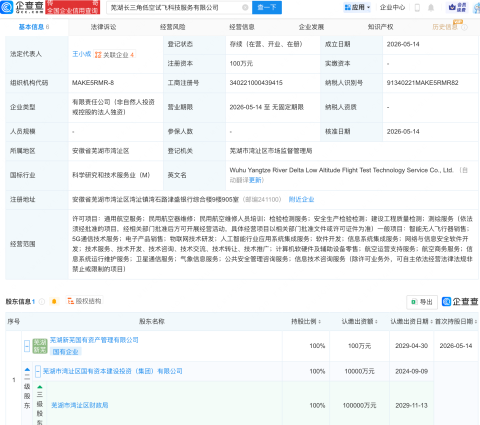Click the 会员 crown membership icon
This screenshot has height=425, width=480.
(457, 7)
